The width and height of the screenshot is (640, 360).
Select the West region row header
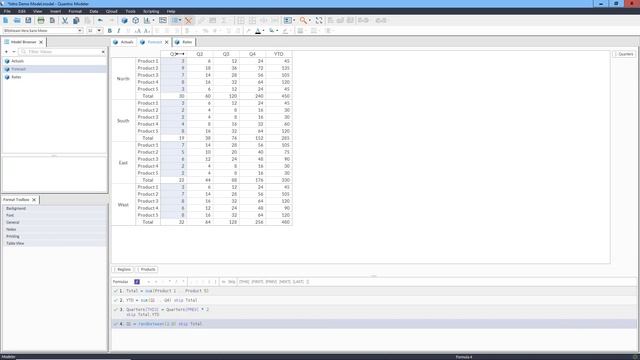(x=123, y=204)
